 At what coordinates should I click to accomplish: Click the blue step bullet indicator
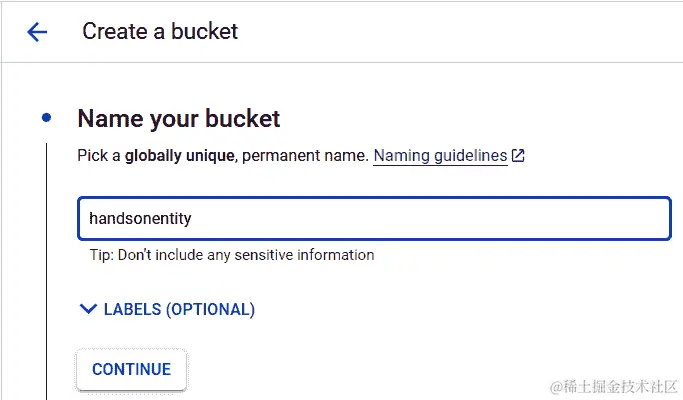coord(47,118)
